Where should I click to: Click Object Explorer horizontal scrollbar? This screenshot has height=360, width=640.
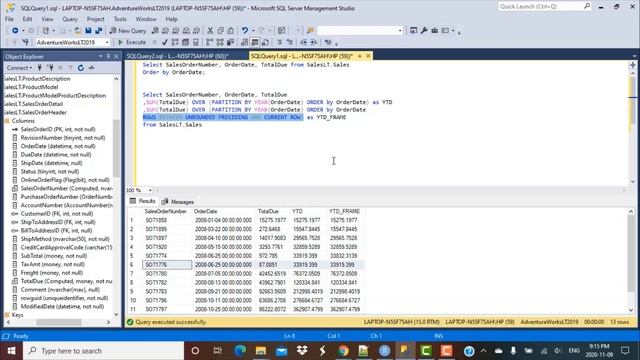click(x=58, y=322)
